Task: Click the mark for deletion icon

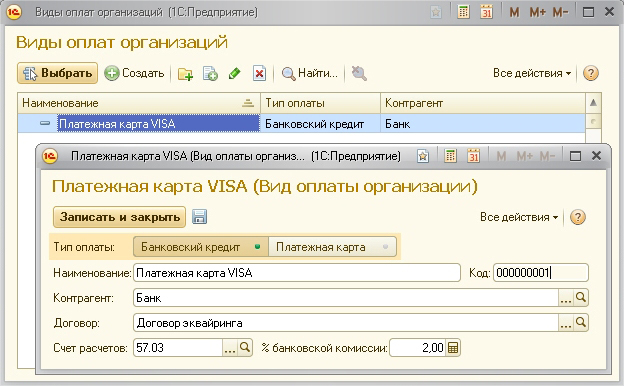Action: coord(259,74)
